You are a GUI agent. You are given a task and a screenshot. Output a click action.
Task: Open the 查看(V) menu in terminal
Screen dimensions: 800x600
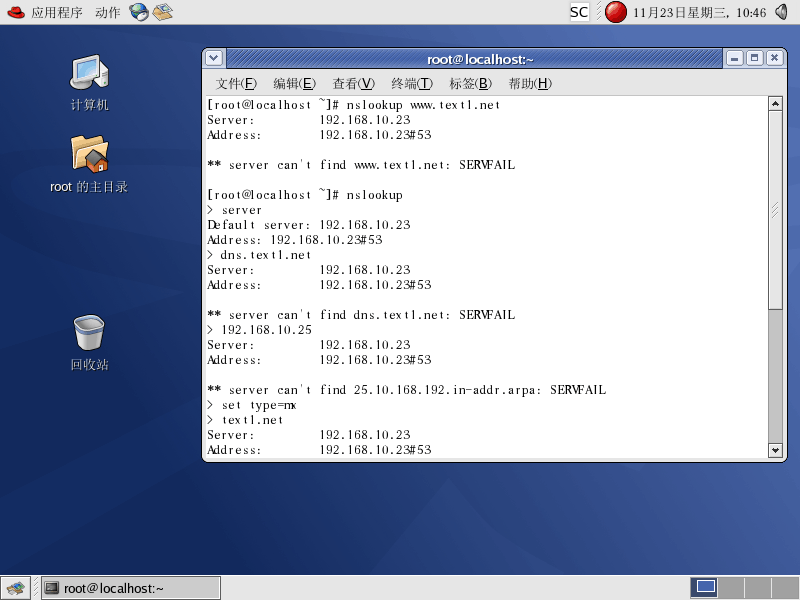point(353,83)
